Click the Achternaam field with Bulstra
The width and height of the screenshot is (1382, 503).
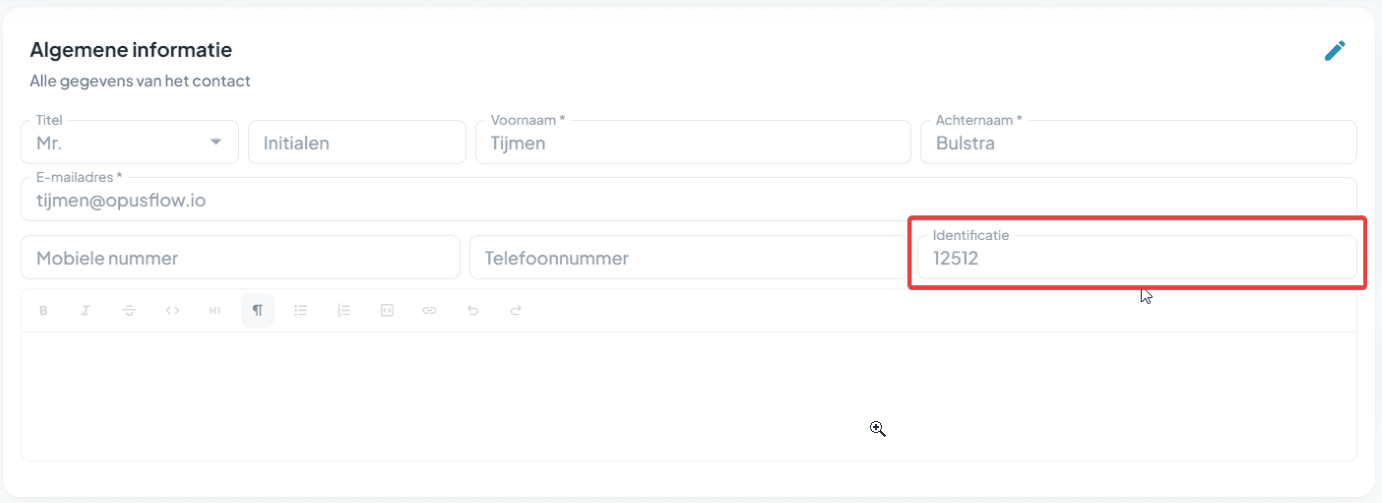(x=1137, y=143)
